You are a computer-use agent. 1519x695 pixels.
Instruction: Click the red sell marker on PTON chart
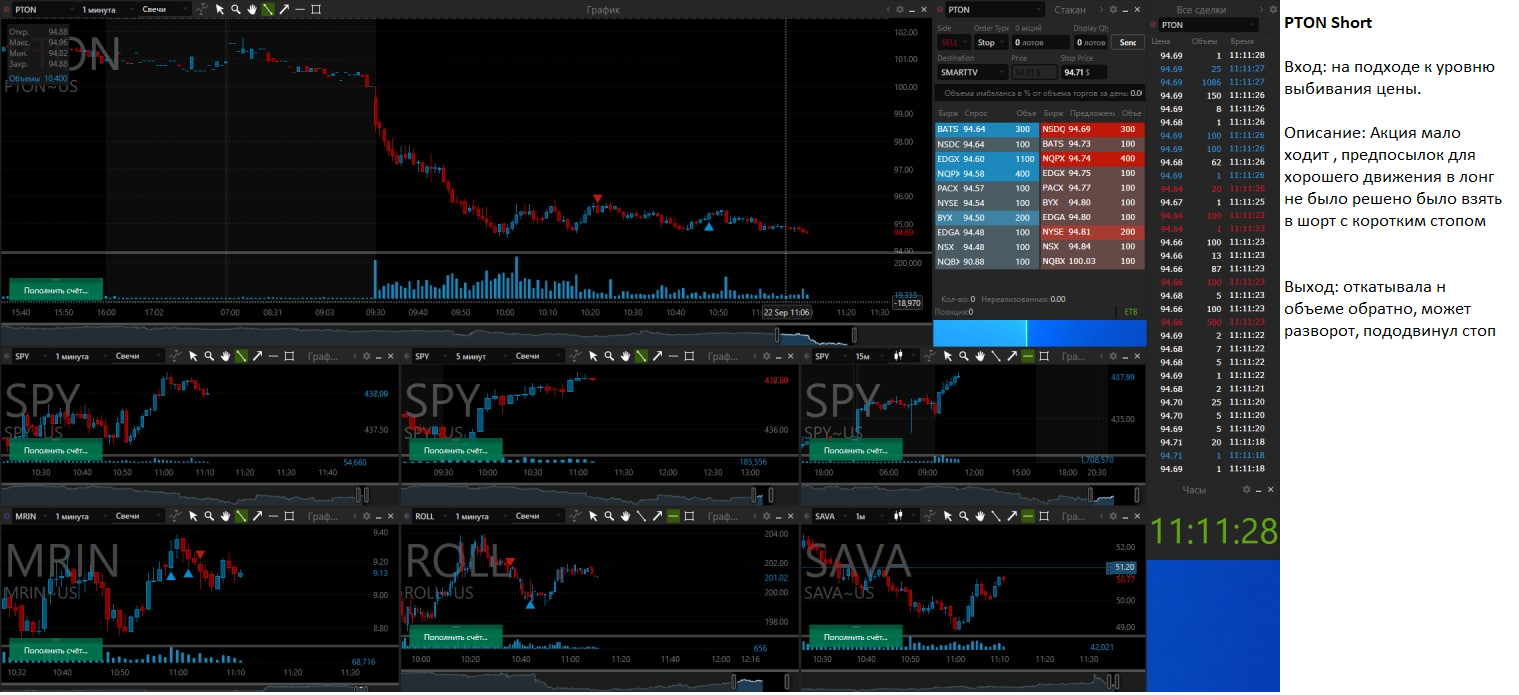(597, 200)
